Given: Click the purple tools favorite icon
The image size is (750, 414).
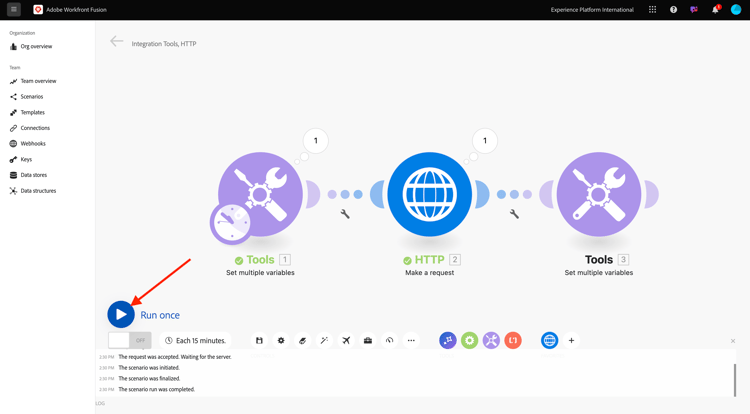Looking at the screenshot, I should point(491,340).
